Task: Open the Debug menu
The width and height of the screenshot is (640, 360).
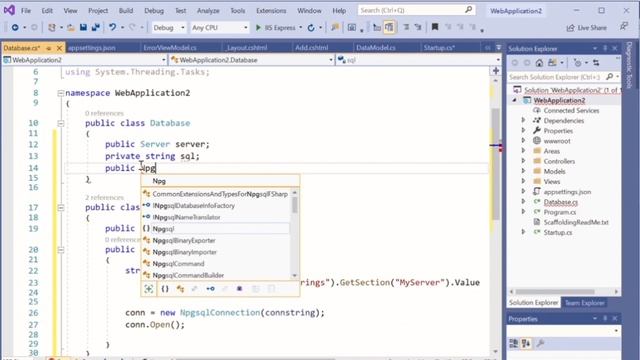Action: 154,11
